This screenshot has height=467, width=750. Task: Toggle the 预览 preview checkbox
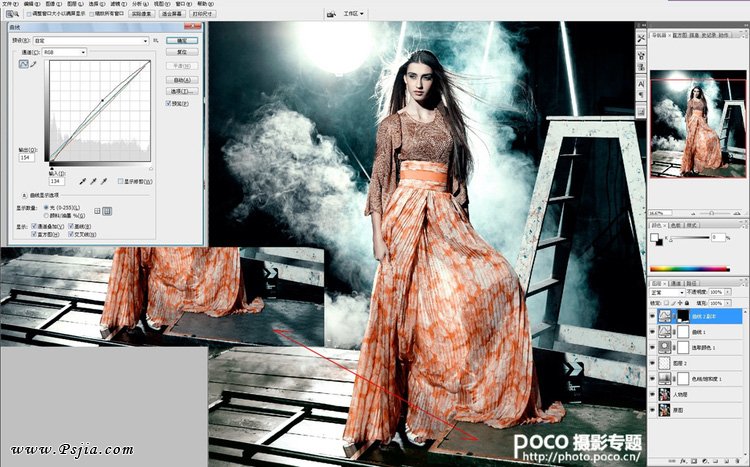coord(168,102)
